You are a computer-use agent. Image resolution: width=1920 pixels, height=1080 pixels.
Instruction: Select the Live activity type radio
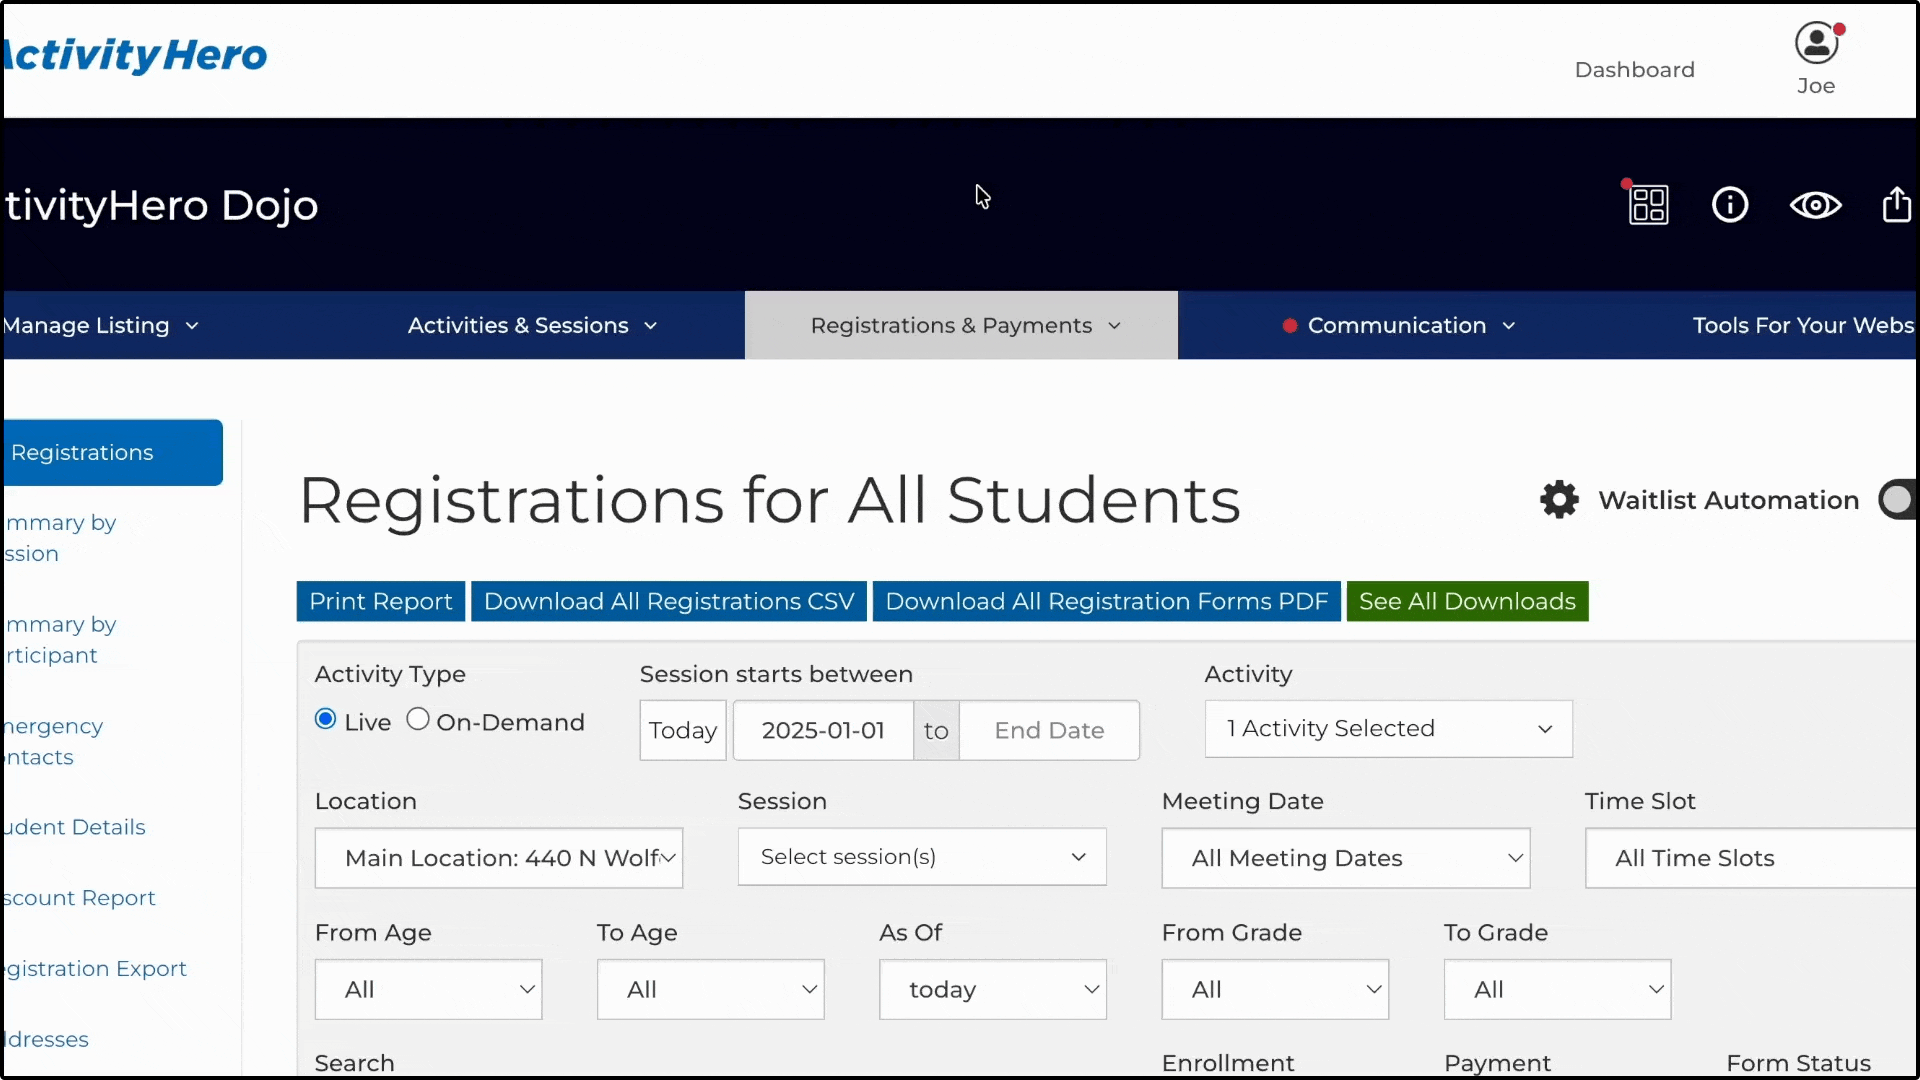(x=325, y=720)
